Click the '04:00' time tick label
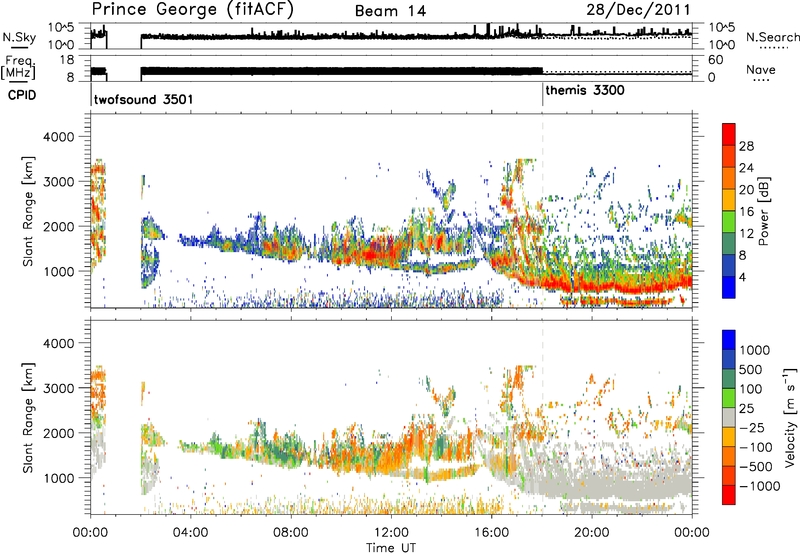The height and width of the screenshot is (554, 800). click(191, 533)
